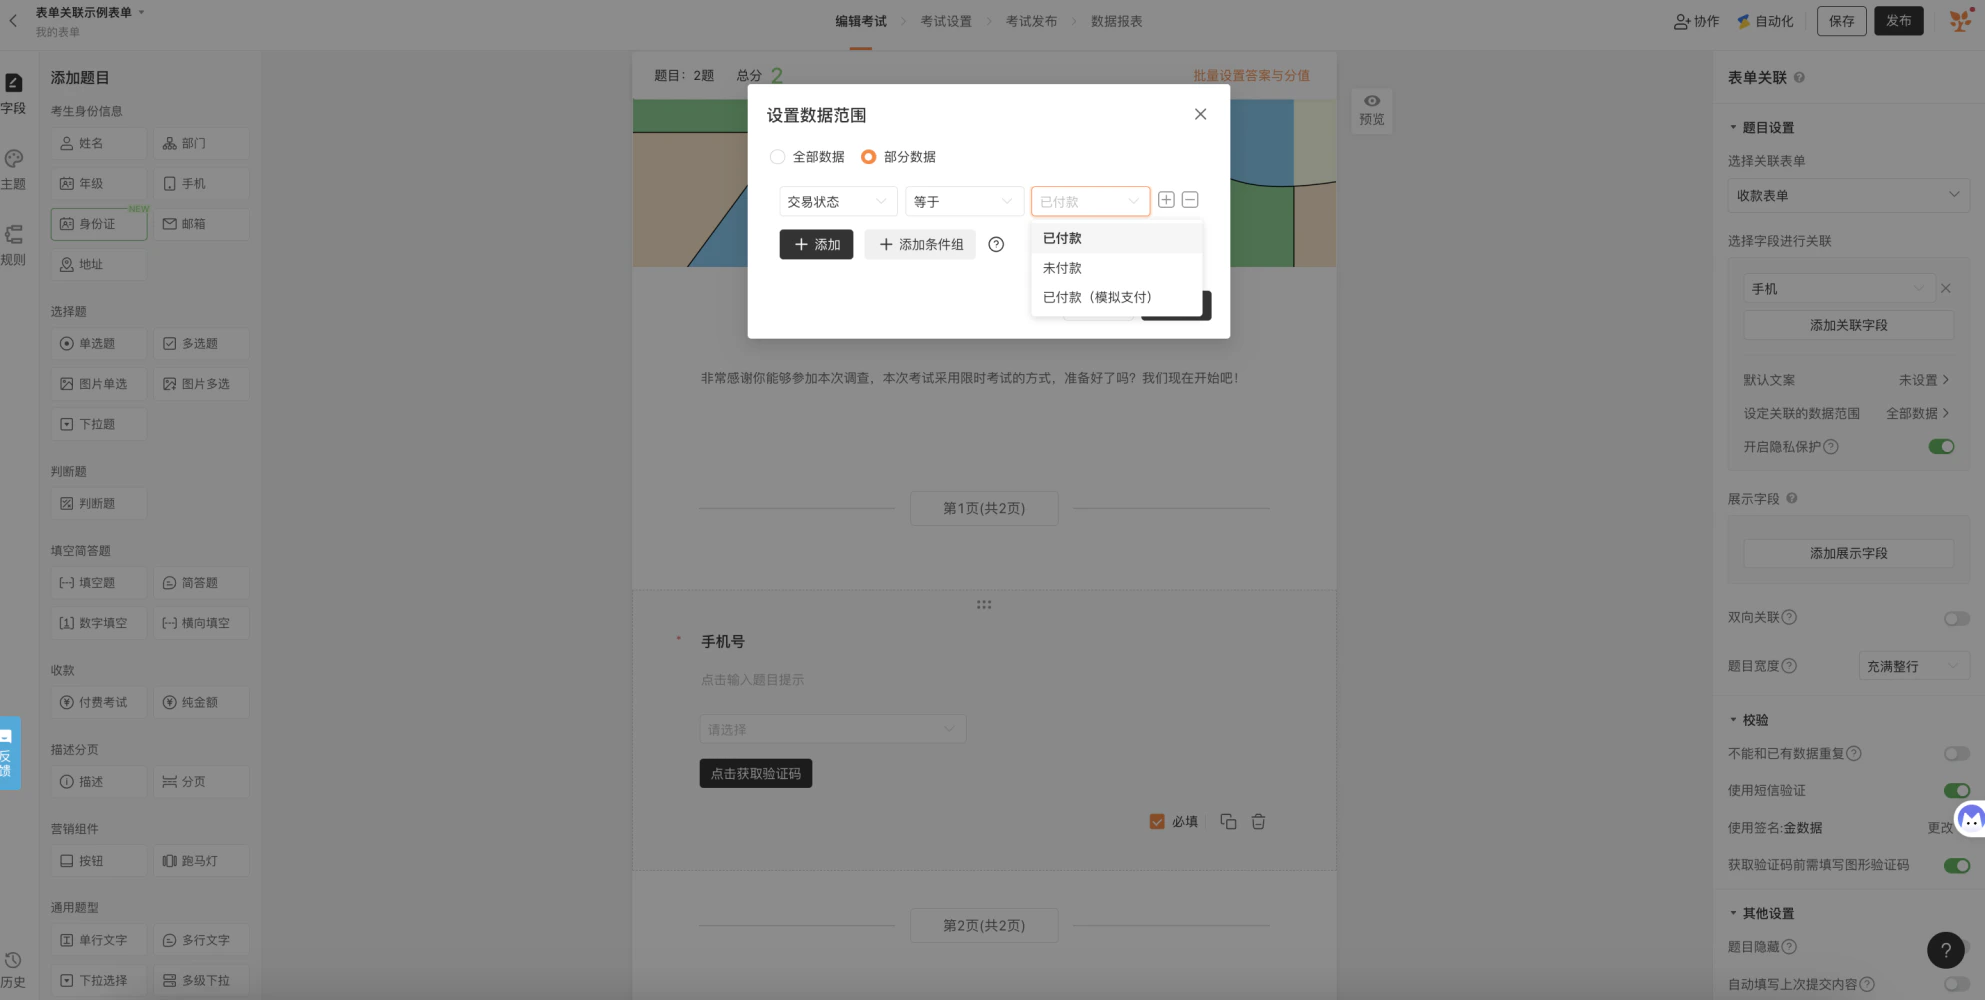
Task: Click the copy icon on 手机号 question
Action: pyautogui.click(x=1228, y=821)
